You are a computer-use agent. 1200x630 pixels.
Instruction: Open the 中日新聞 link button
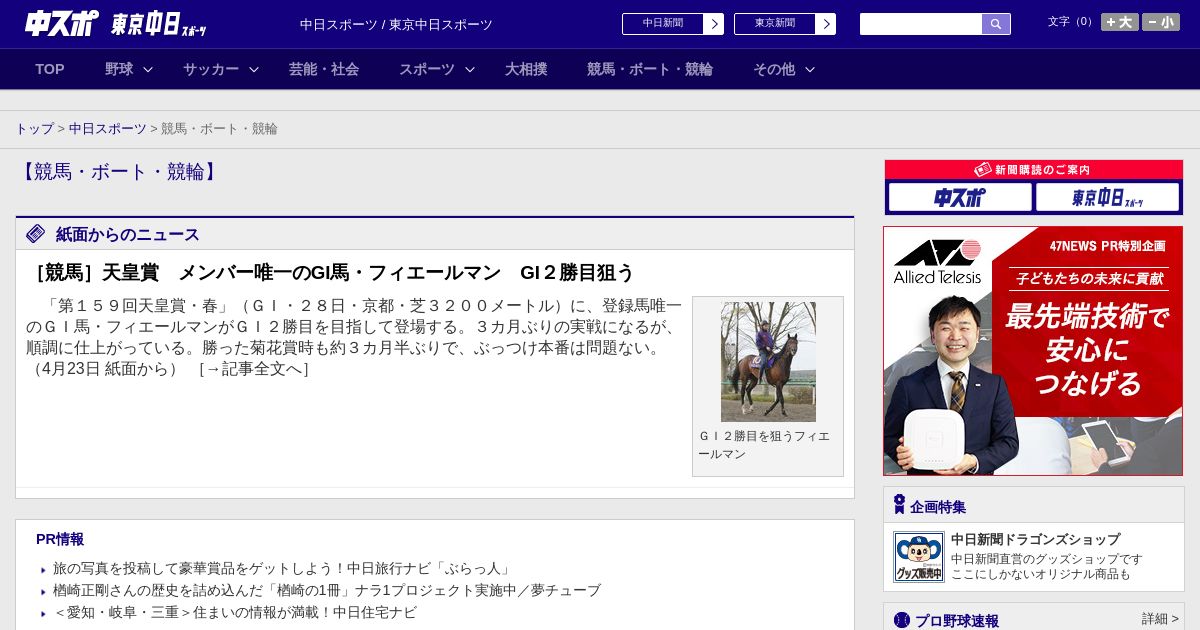(x=663, y=24)
